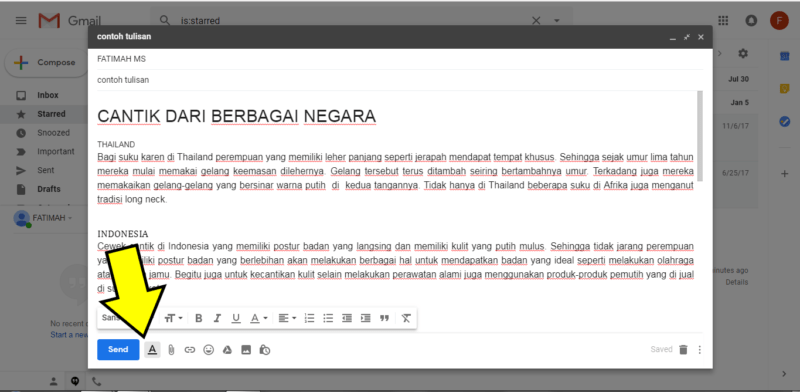800x392 pixels.
Task: Open Calendar in side panel
Action: [785, 57]
